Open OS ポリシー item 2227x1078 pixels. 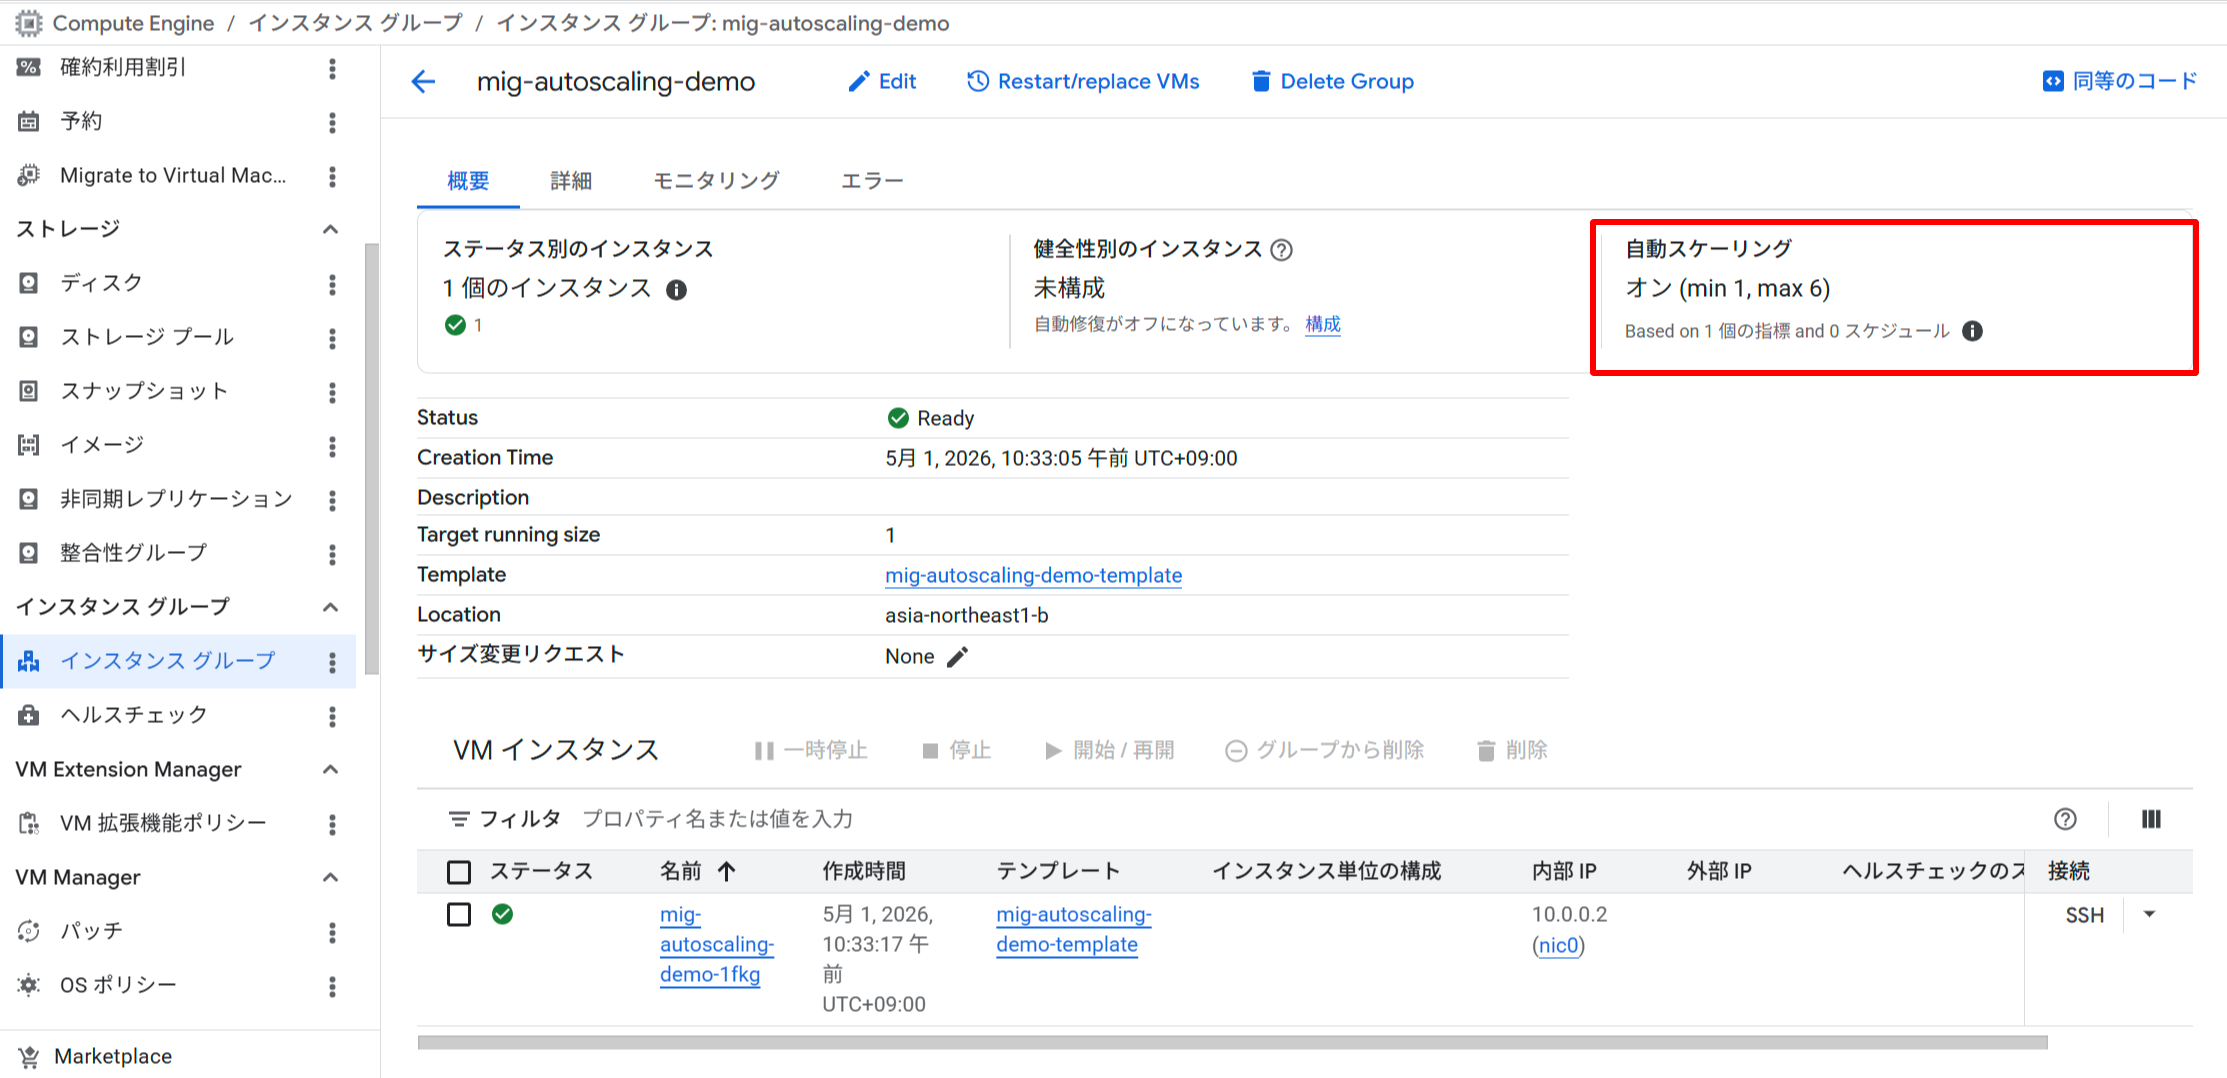[118, 985]
